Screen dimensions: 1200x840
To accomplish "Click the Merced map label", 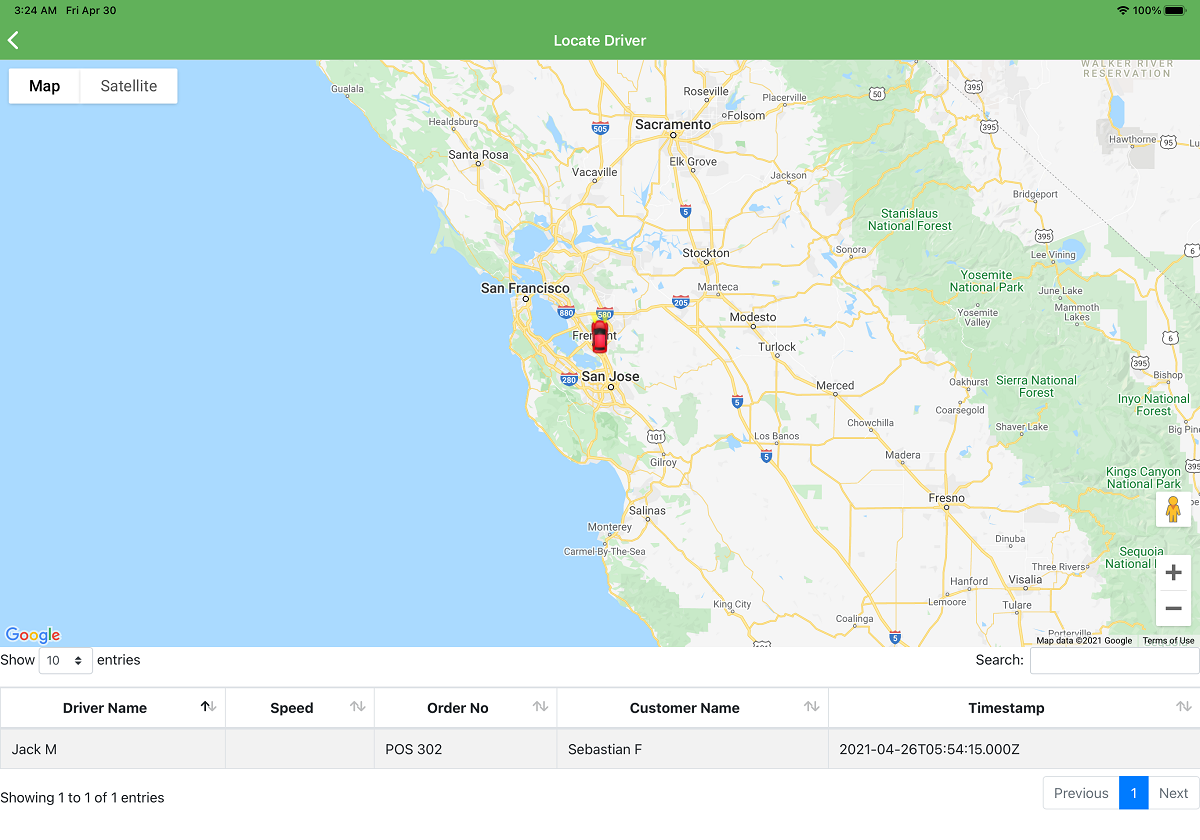I will (x=835, y=386).
